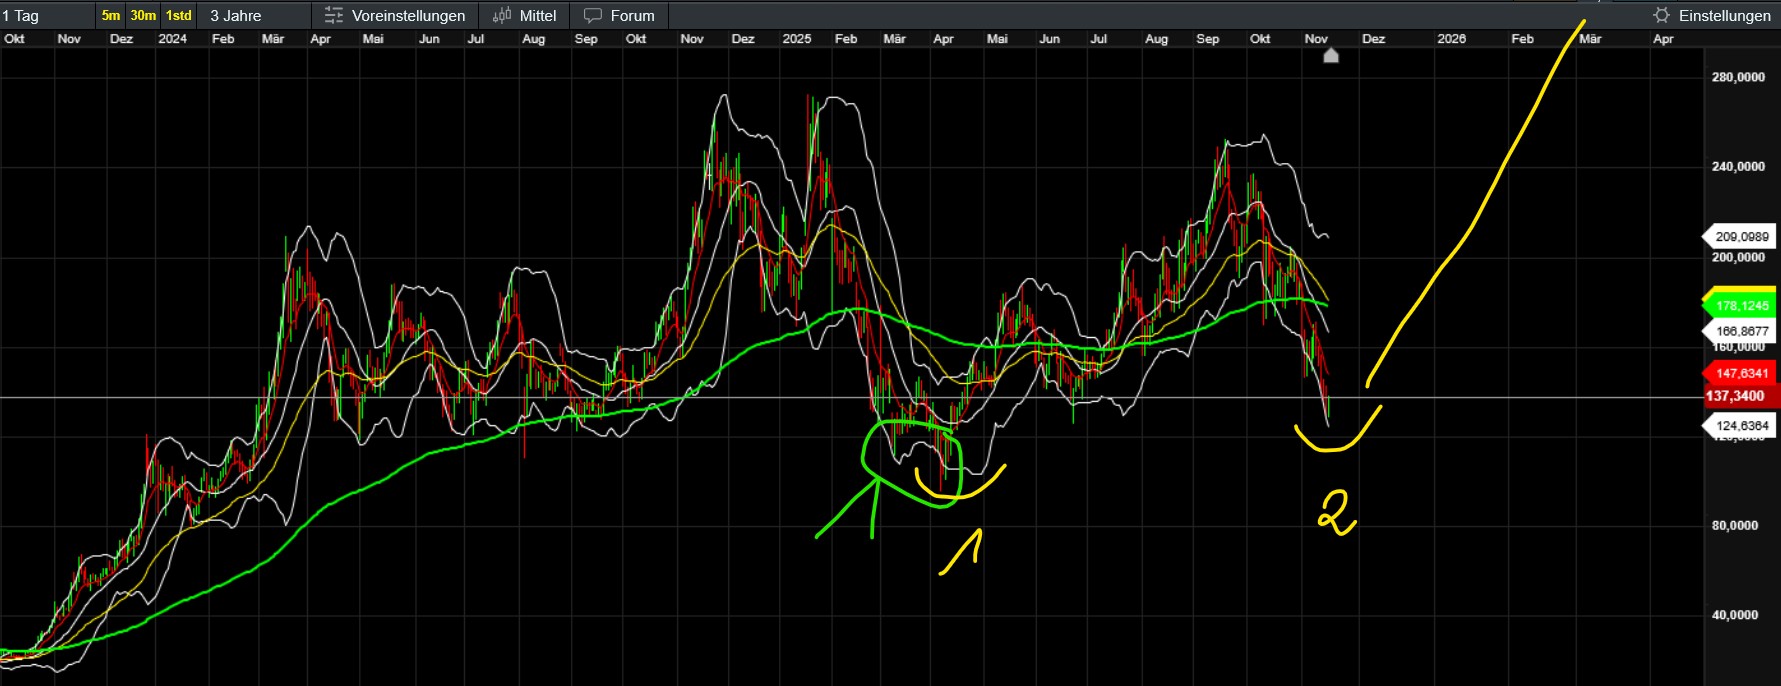Select the 30m interval shortcut
This screenshot has width=1781, height=686.
tap(143, 15)
